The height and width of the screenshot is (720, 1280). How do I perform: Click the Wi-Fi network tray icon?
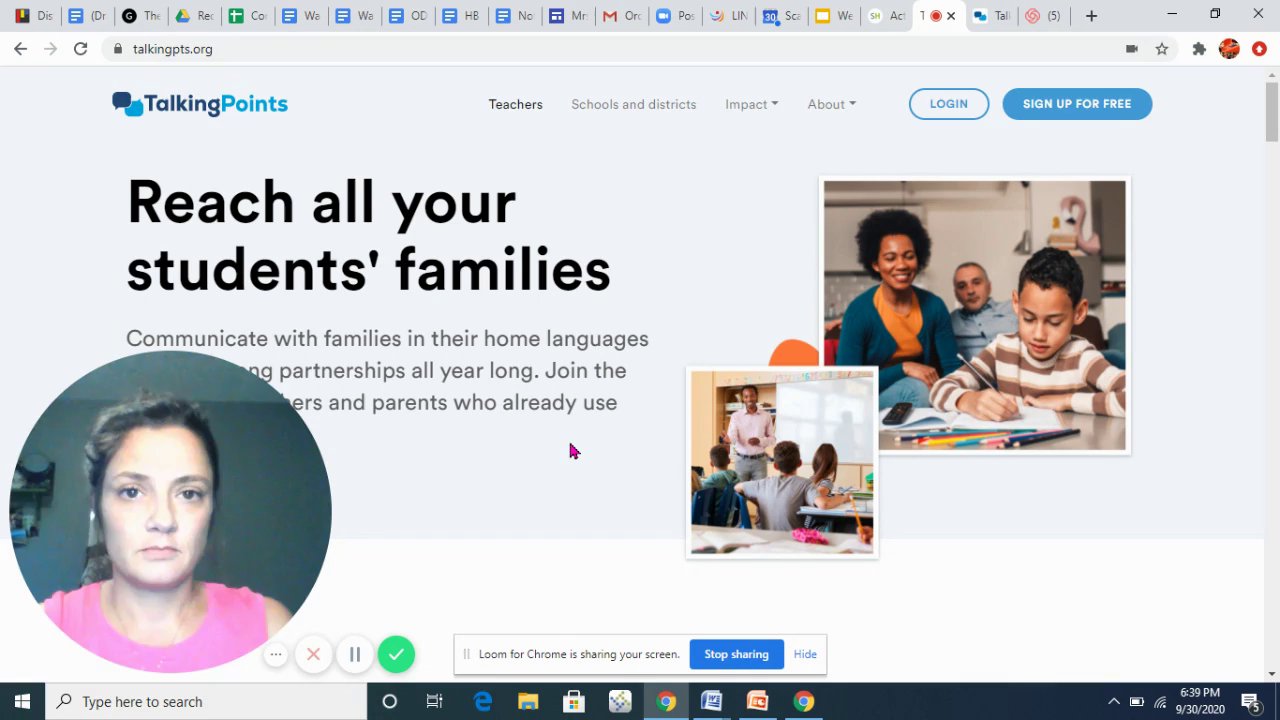1160,701
